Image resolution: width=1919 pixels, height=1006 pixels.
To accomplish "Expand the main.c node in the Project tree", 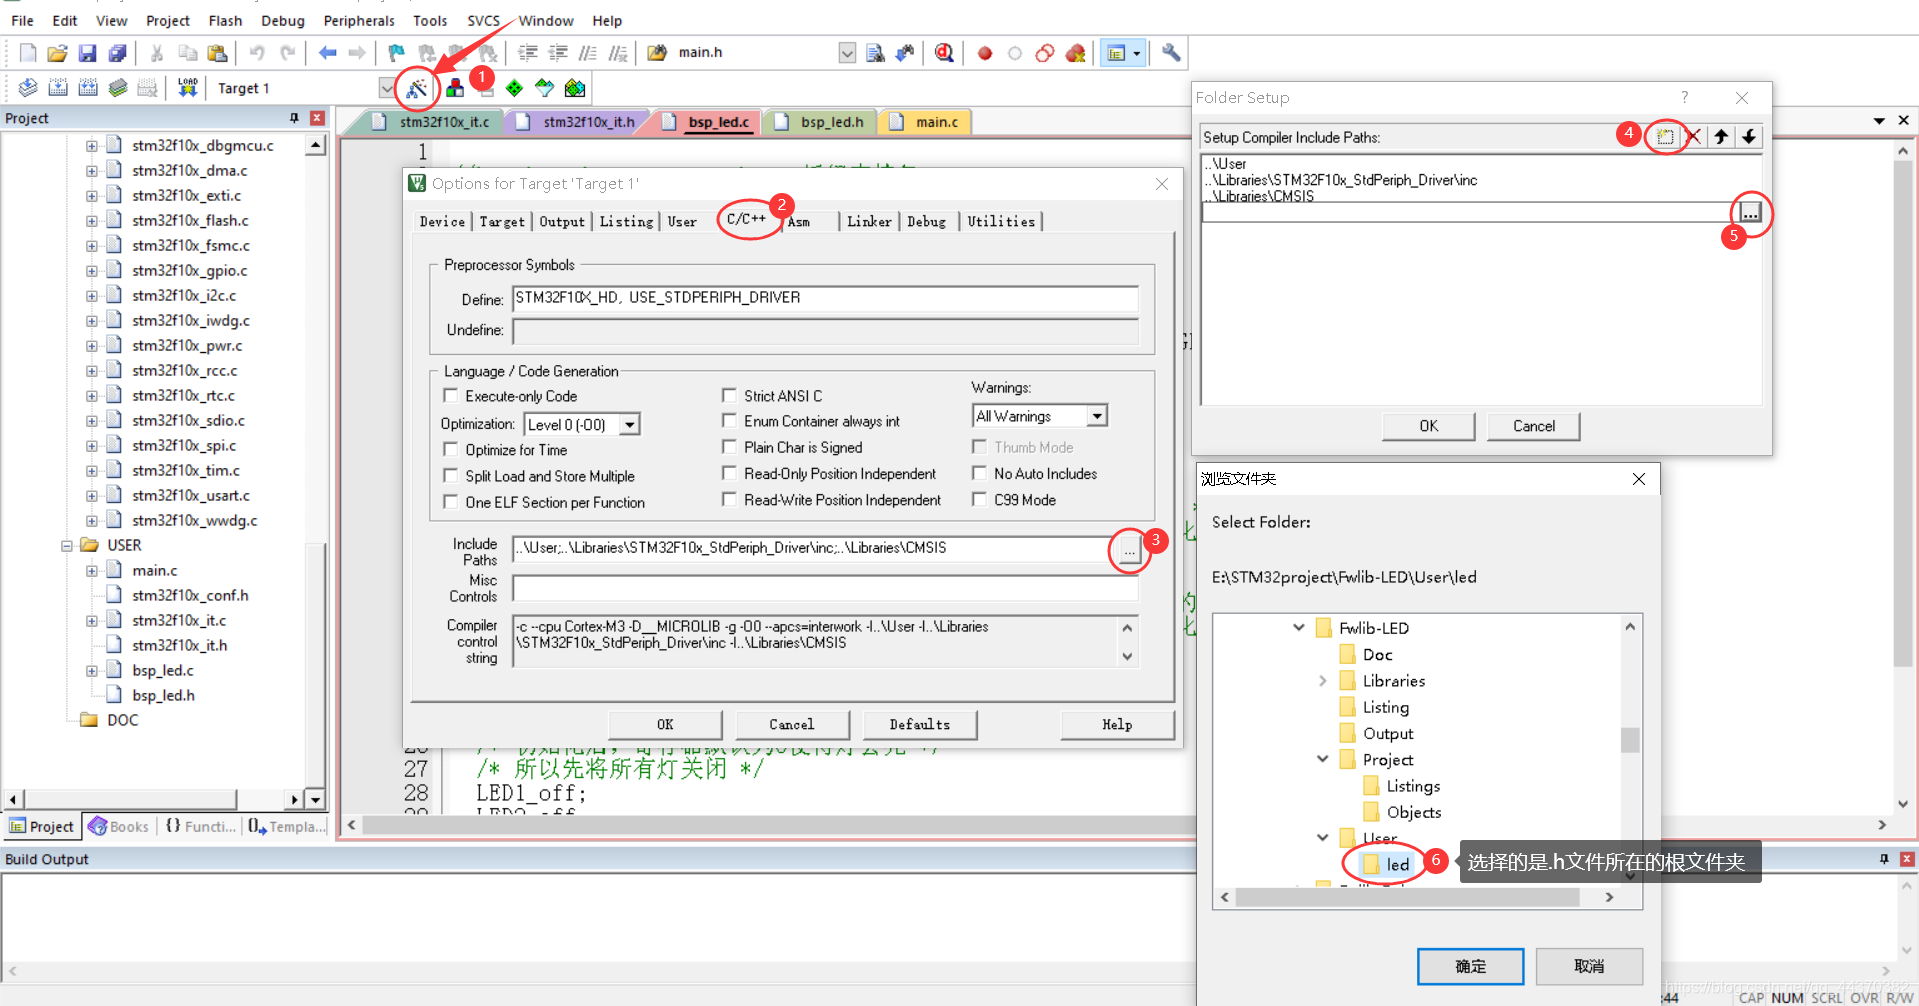I will tap(92, 570).
